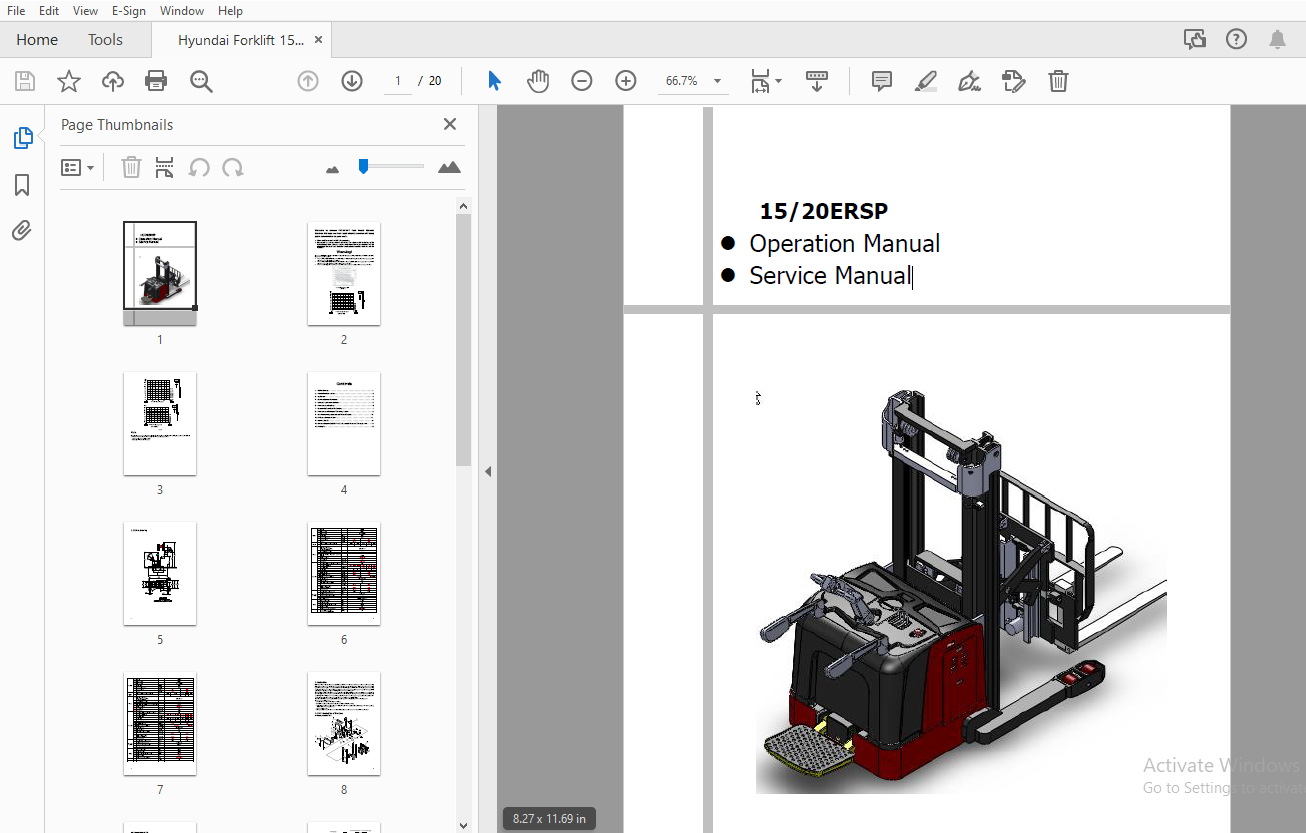Viewport: 1306px width, 833px height.
Task: Open the Edit PDF tool icon
Action: 1014,81
